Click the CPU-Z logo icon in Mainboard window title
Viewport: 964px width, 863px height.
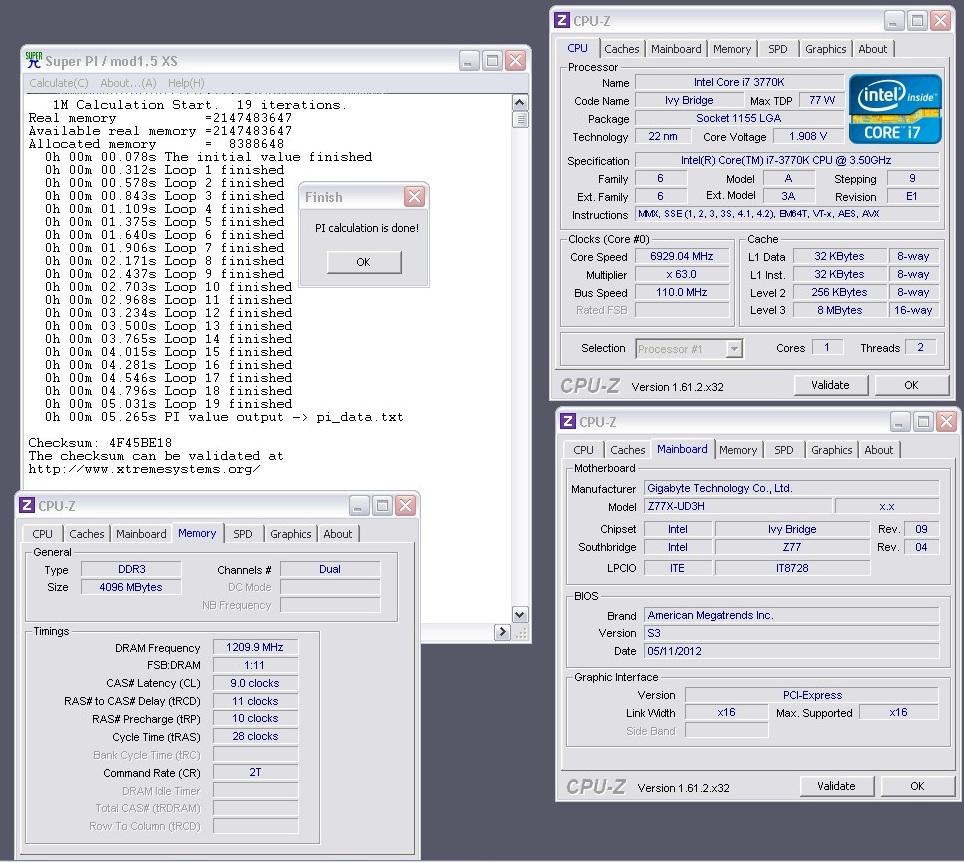click(x=567, y=421)
